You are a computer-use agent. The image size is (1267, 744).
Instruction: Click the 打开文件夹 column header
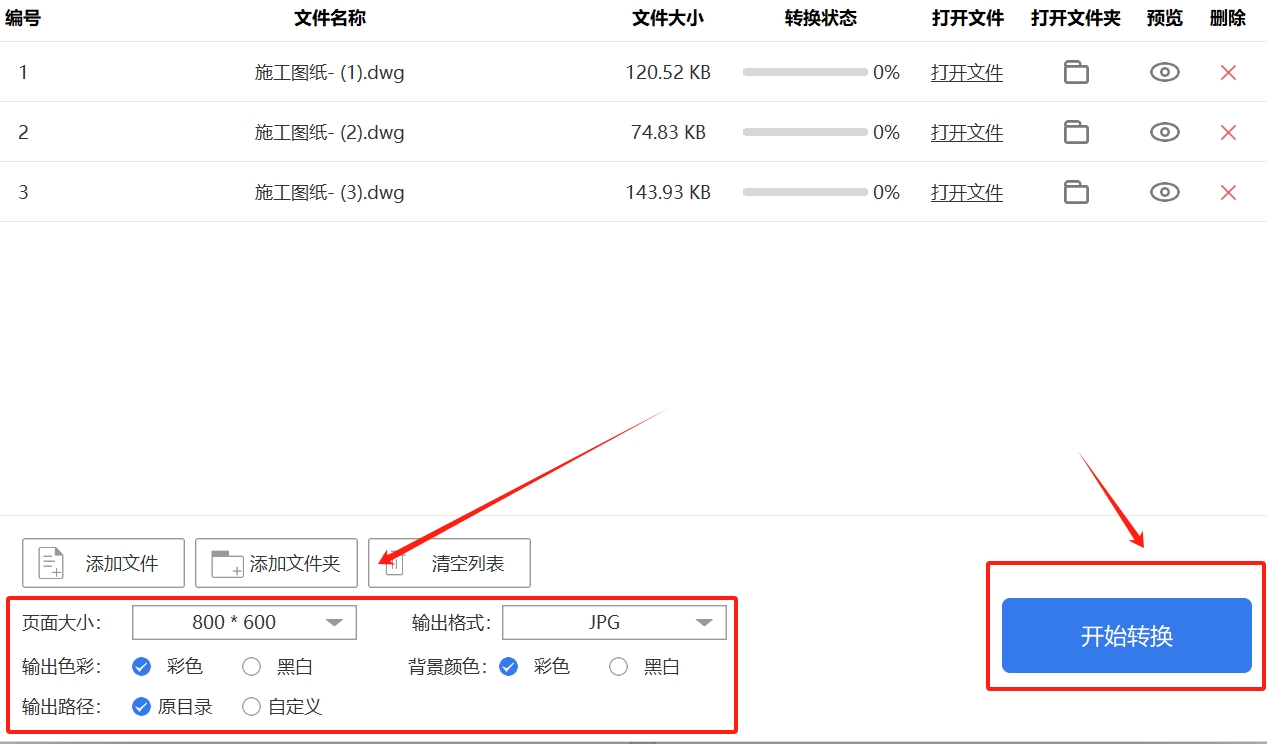pyautogui.click(x=1076, y=18)
